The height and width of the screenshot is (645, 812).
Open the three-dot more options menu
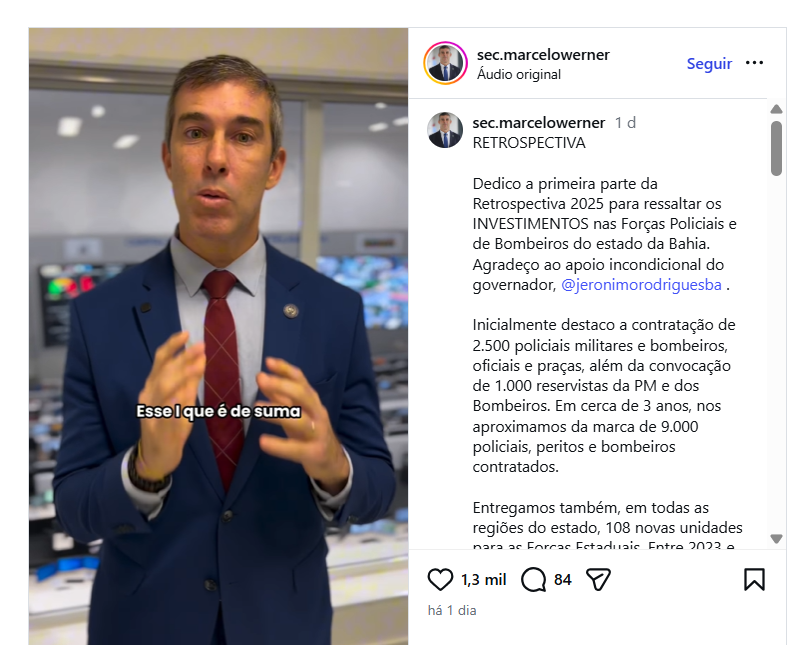point(754,63)
